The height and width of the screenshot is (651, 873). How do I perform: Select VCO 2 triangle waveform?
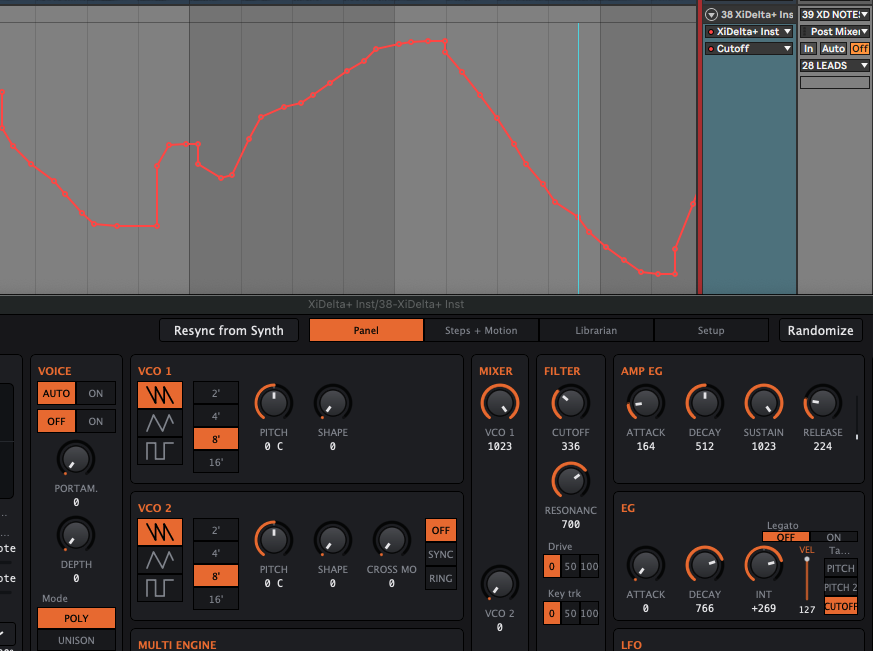[160, 560]
